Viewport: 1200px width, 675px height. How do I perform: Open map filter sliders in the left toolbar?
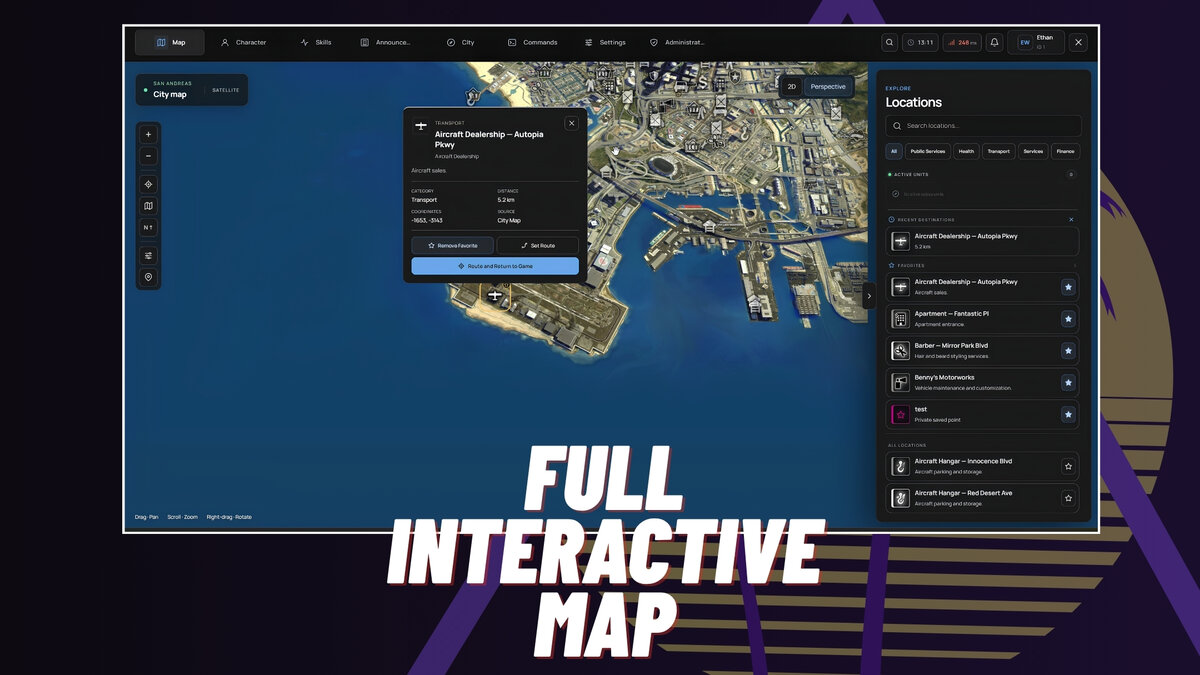click(149, 256)
